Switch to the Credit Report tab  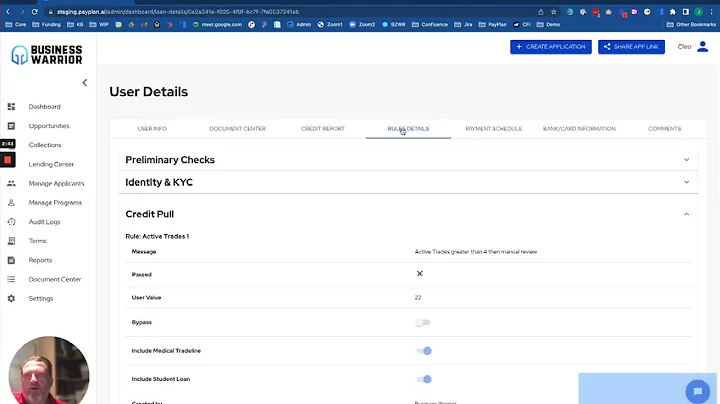(x=322, y=129)
